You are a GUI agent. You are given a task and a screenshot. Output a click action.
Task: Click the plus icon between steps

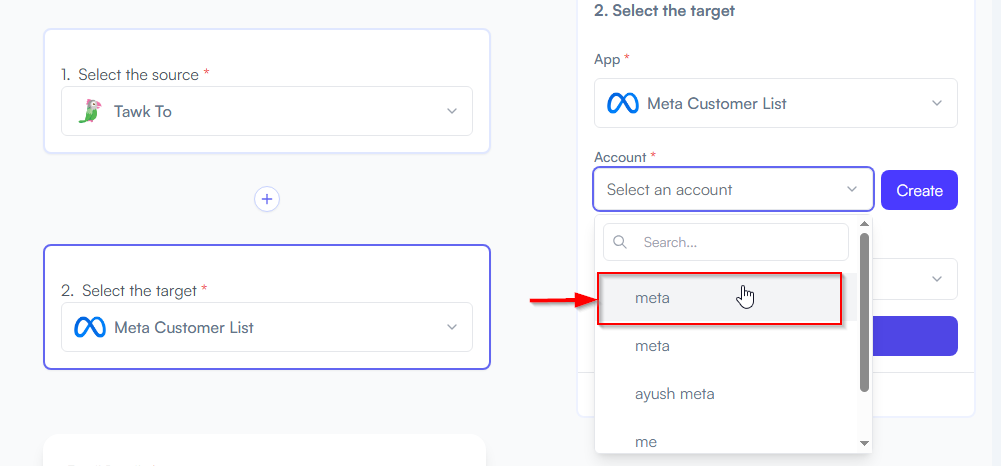tap(267, 199)
